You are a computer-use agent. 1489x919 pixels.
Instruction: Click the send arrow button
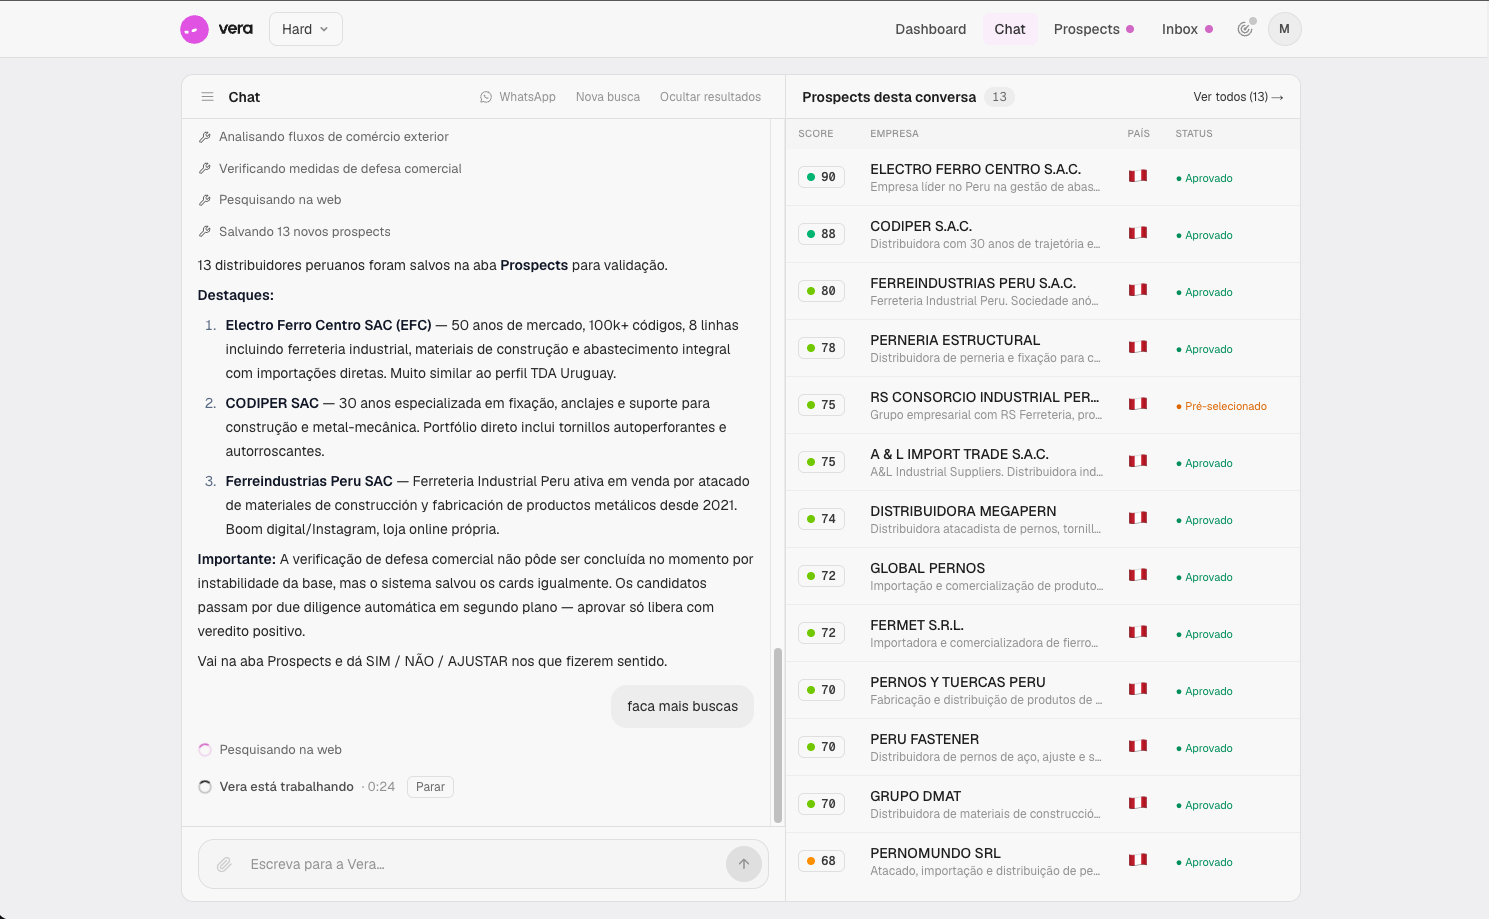coord(744,864)
